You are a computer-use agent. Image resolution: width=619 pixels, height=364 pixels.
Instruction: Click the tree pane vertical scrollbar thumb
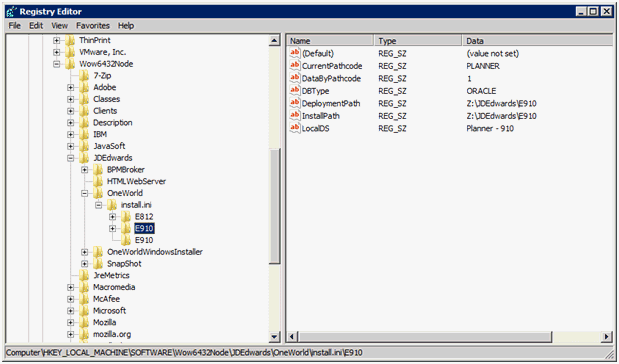coord(274,206)
